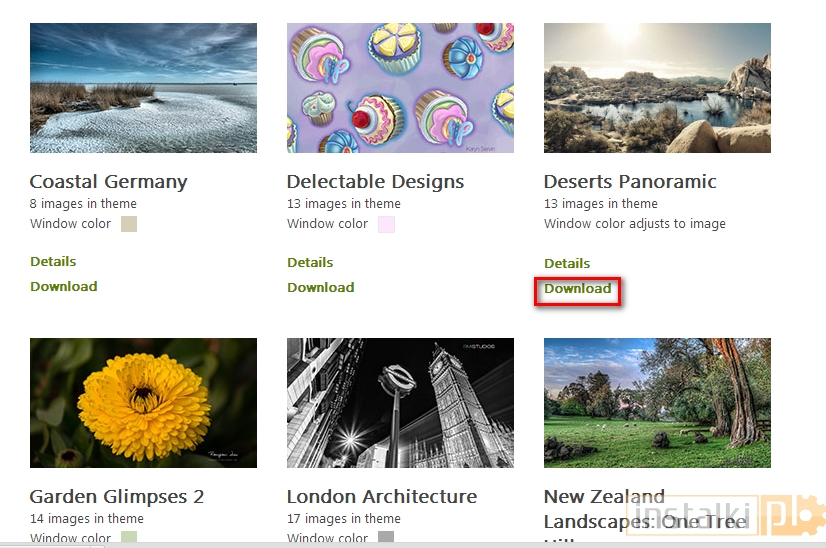This screenshot has height=548, width=826.
Task: Click the London Architecture theme title
Action: tap(382, 497)
